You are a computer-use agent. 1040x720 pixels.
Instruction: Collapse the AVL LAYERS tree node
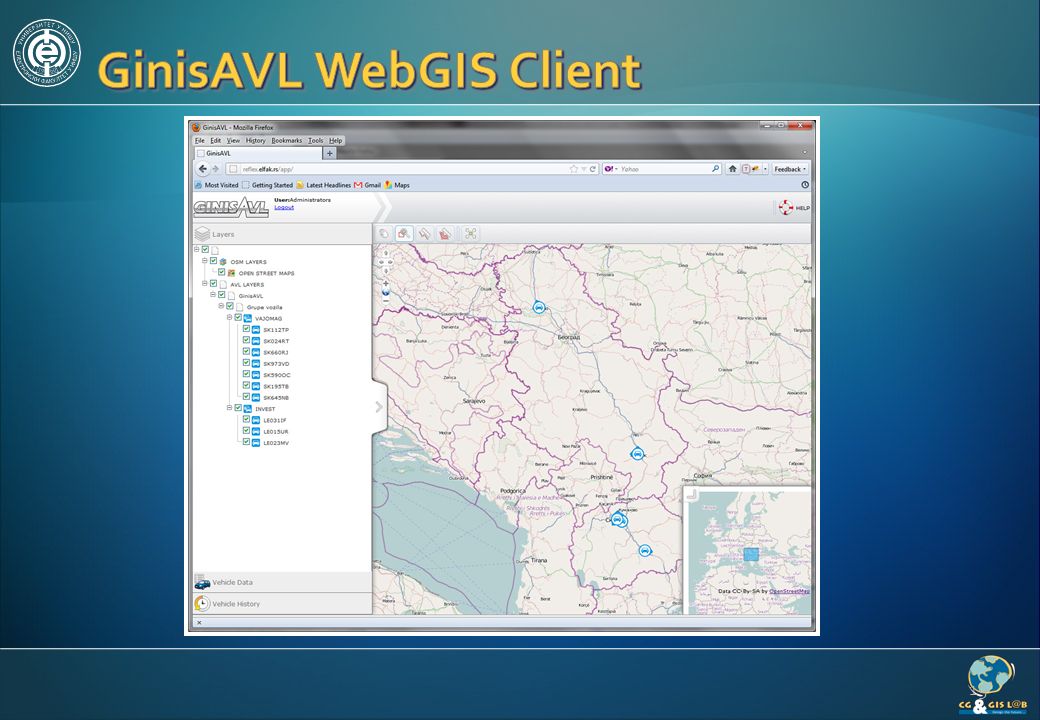point(205,283)
